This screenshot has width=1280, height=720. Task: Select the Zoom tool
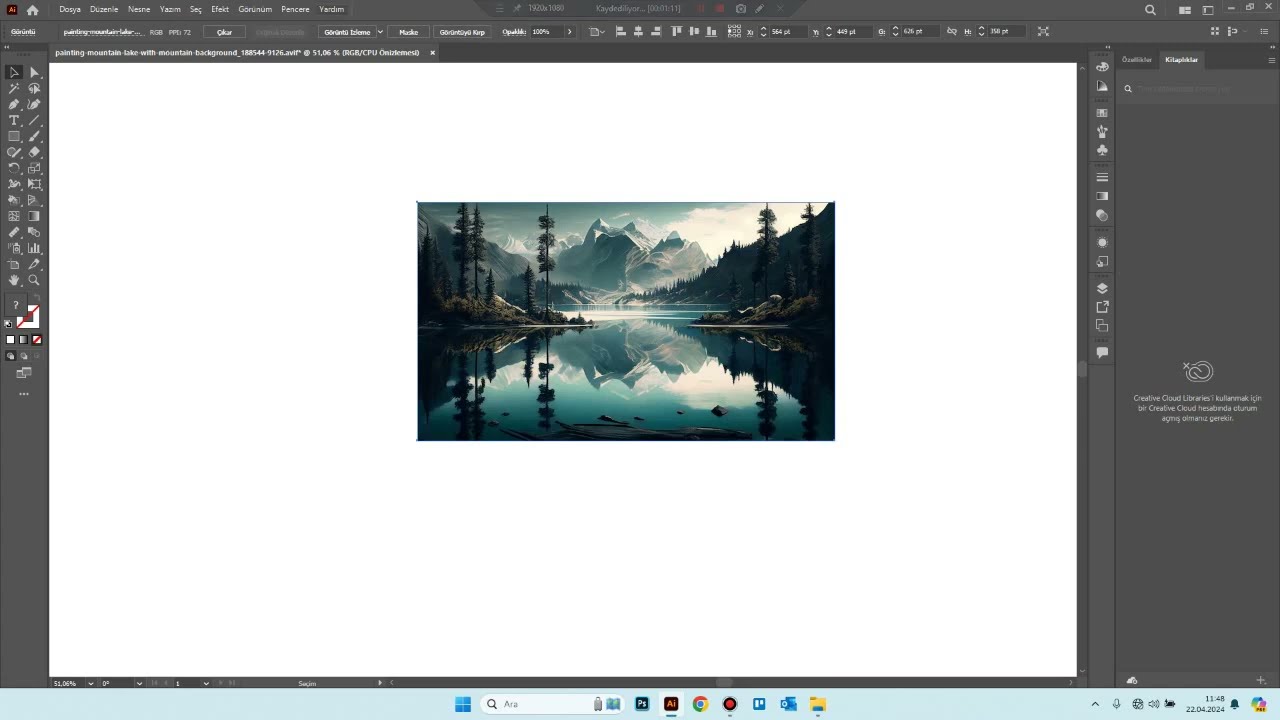[34, 280]
